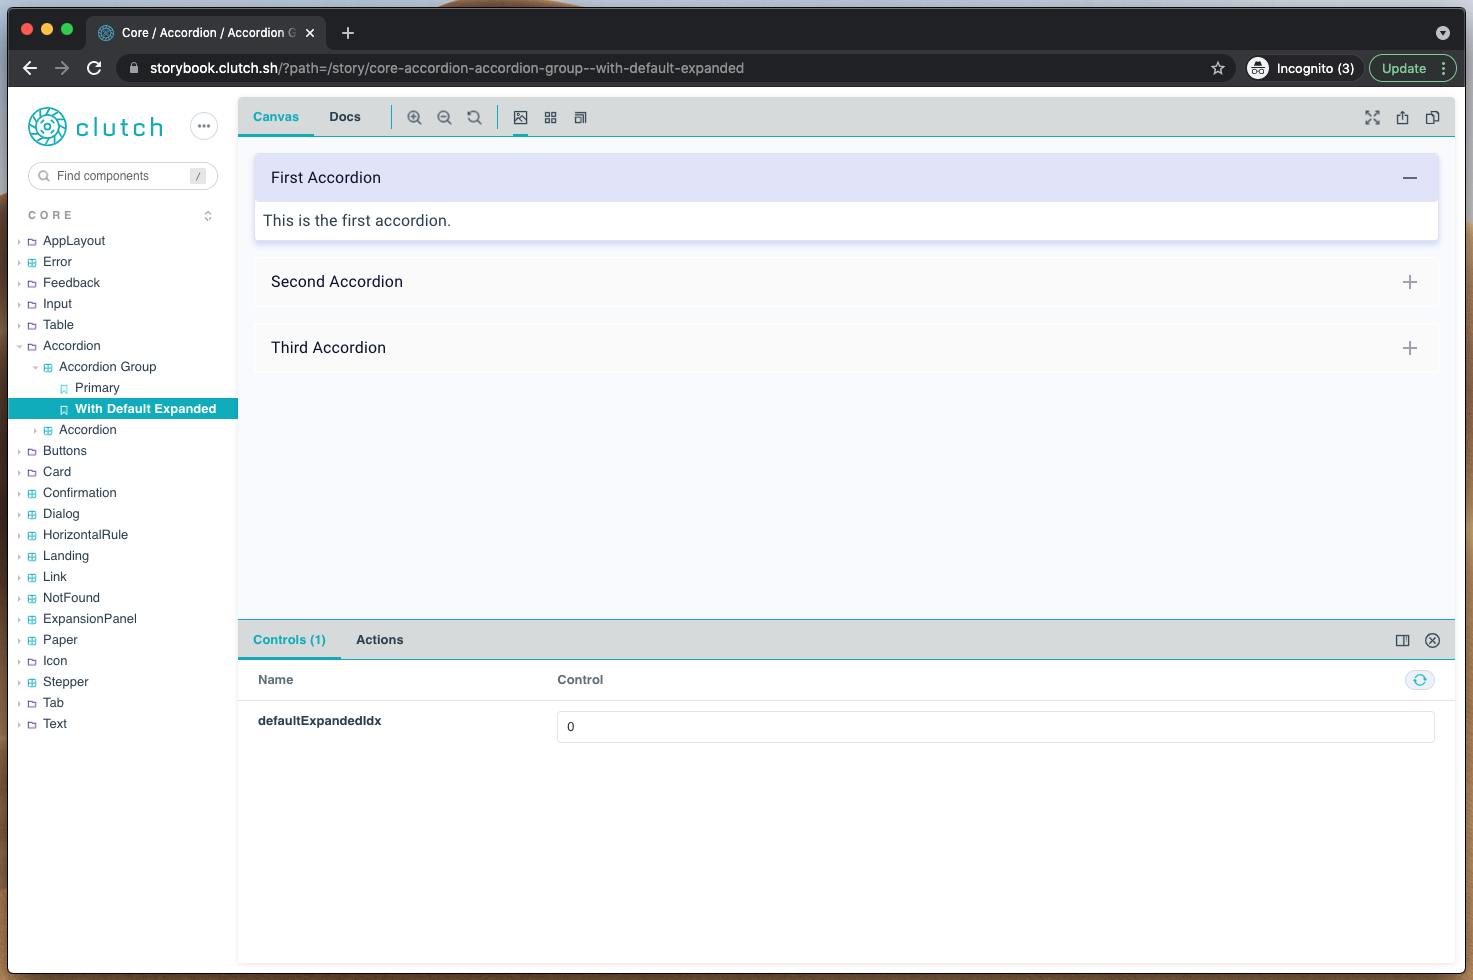This screenshot has width=1473, height=980.
Task: Open tab search dropdown arrow
Action: [x=1442, y=33]
